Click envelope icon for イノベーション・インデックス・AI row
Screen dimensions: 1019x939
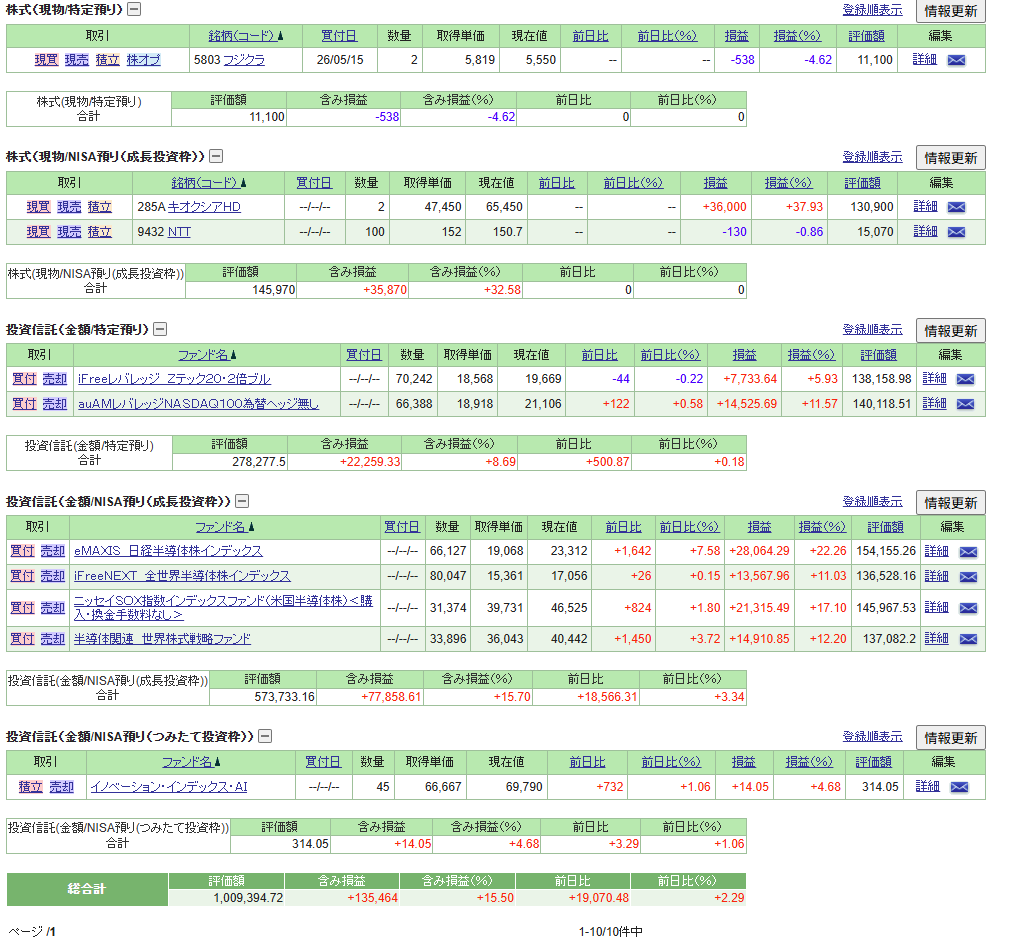959,788
